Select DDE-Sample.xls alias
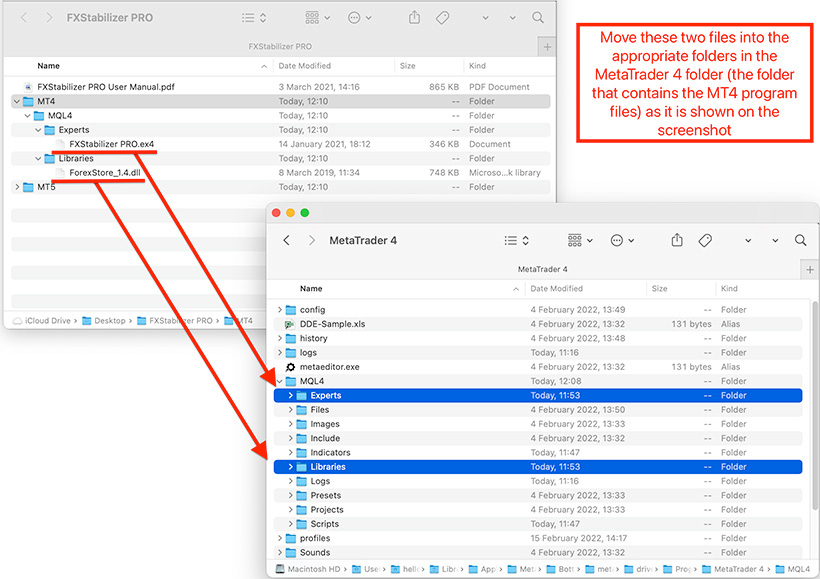This screenshot has width=820, height=579. (538, 324)
